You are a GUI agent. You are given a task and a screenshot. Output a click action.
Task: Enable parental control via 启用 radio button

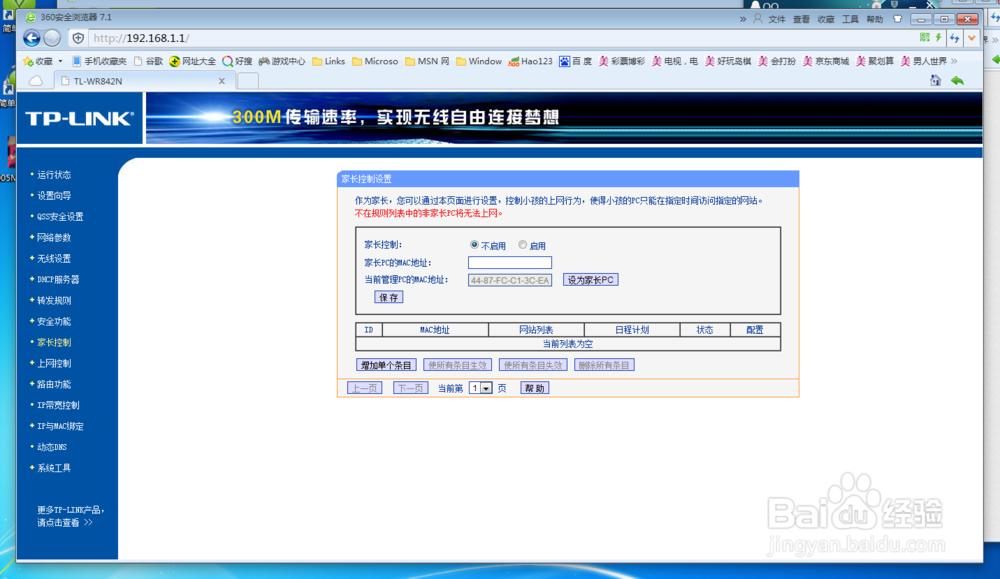click(522, 244)
